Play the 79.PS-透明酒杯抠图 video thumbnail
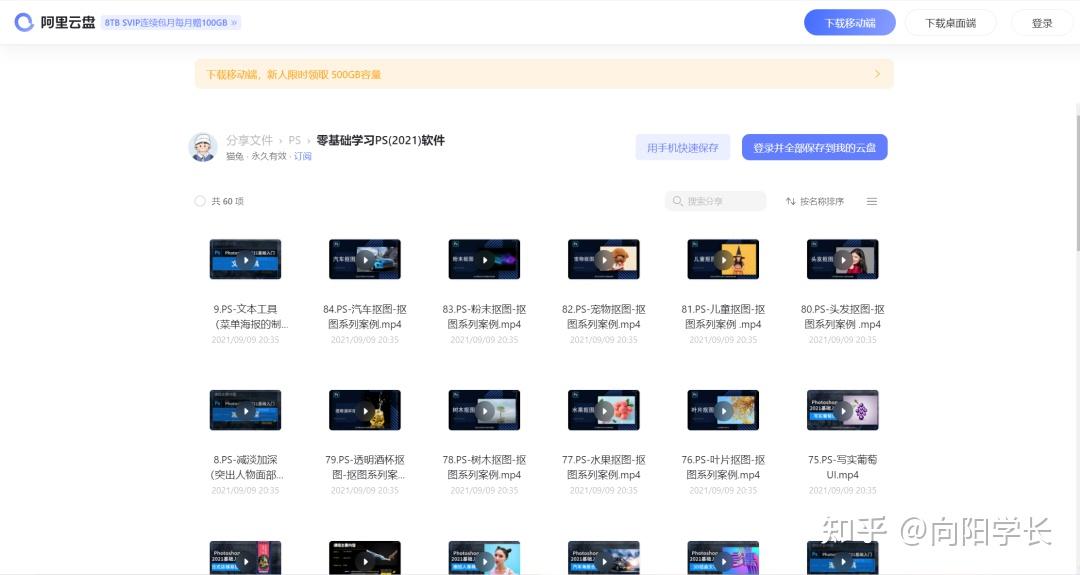This screenshot has height=575, width=1080. [x=365, y=410]
